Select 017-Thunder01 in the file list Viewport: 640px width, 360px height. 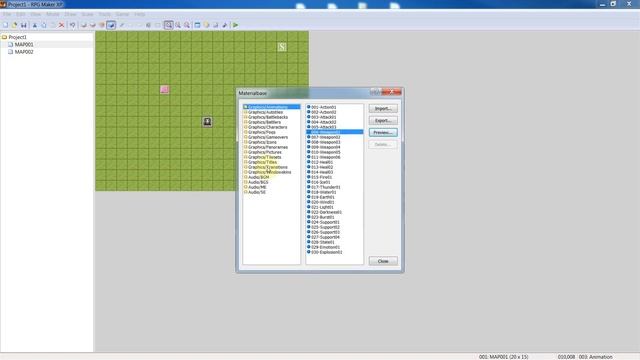point(325,187)
